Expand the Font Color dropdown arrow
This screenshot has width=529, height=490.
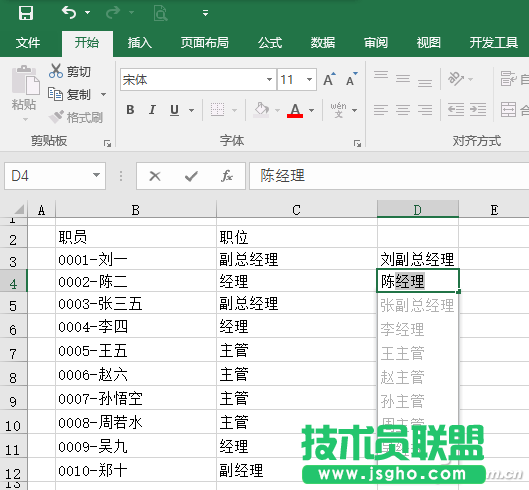311,110
